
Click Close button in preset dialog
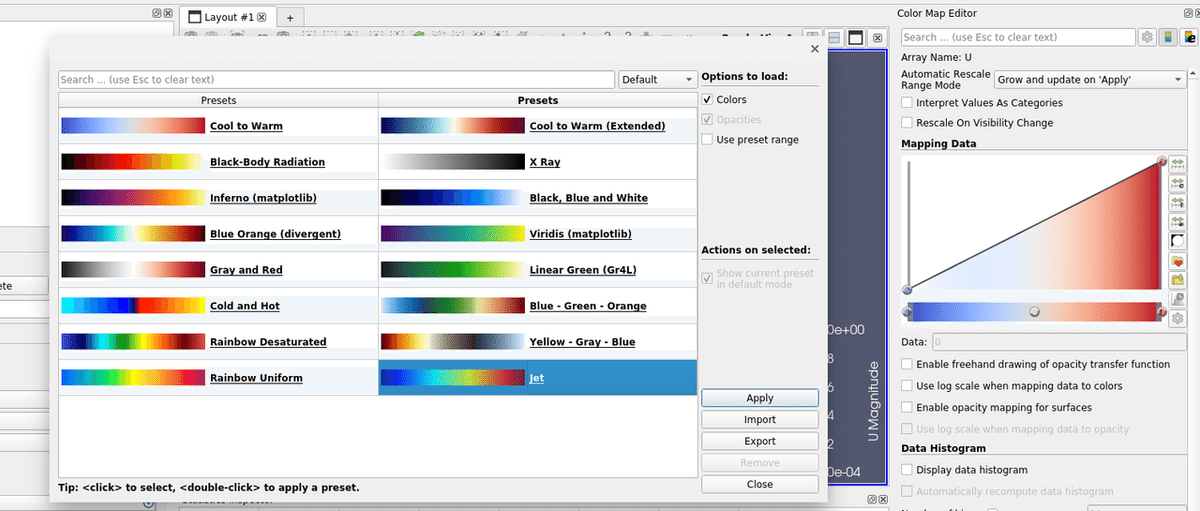click(760, 484)
